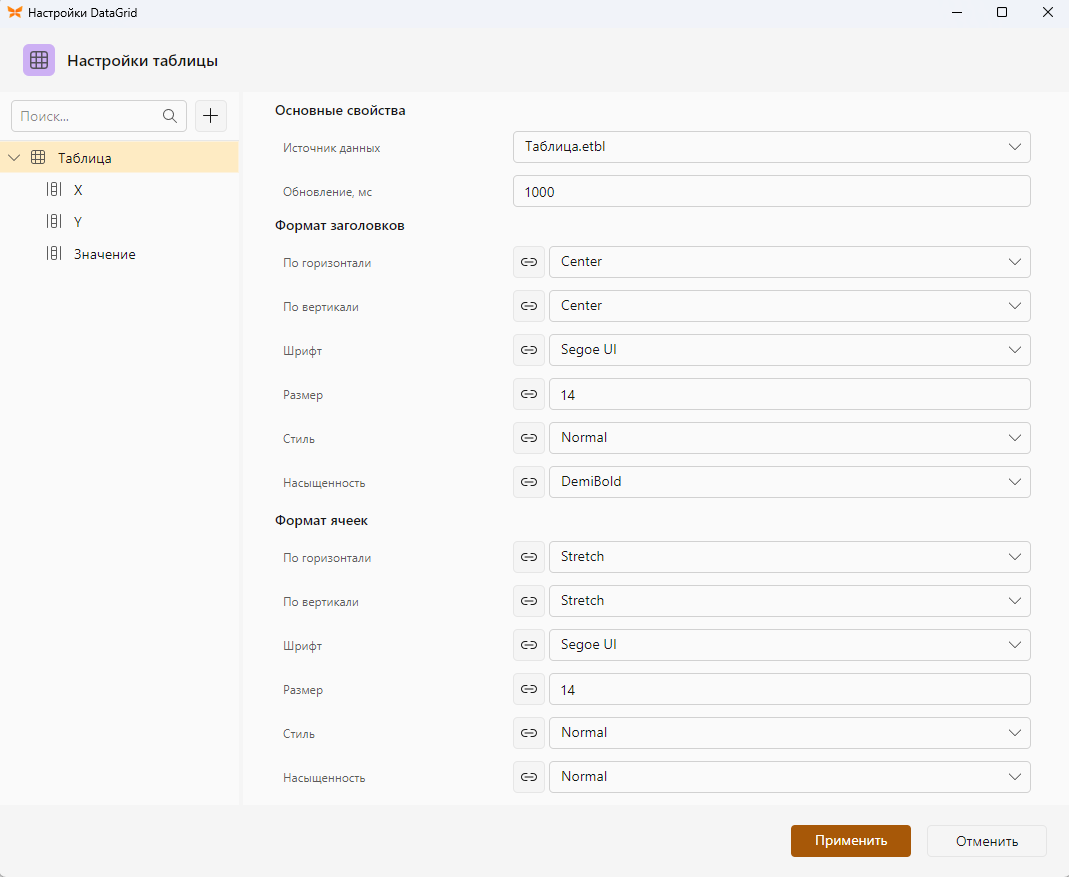The image size is (1069, 877).
Task: Open cell По горизонтали Stretch dropdown
Action: click(789, 557)
